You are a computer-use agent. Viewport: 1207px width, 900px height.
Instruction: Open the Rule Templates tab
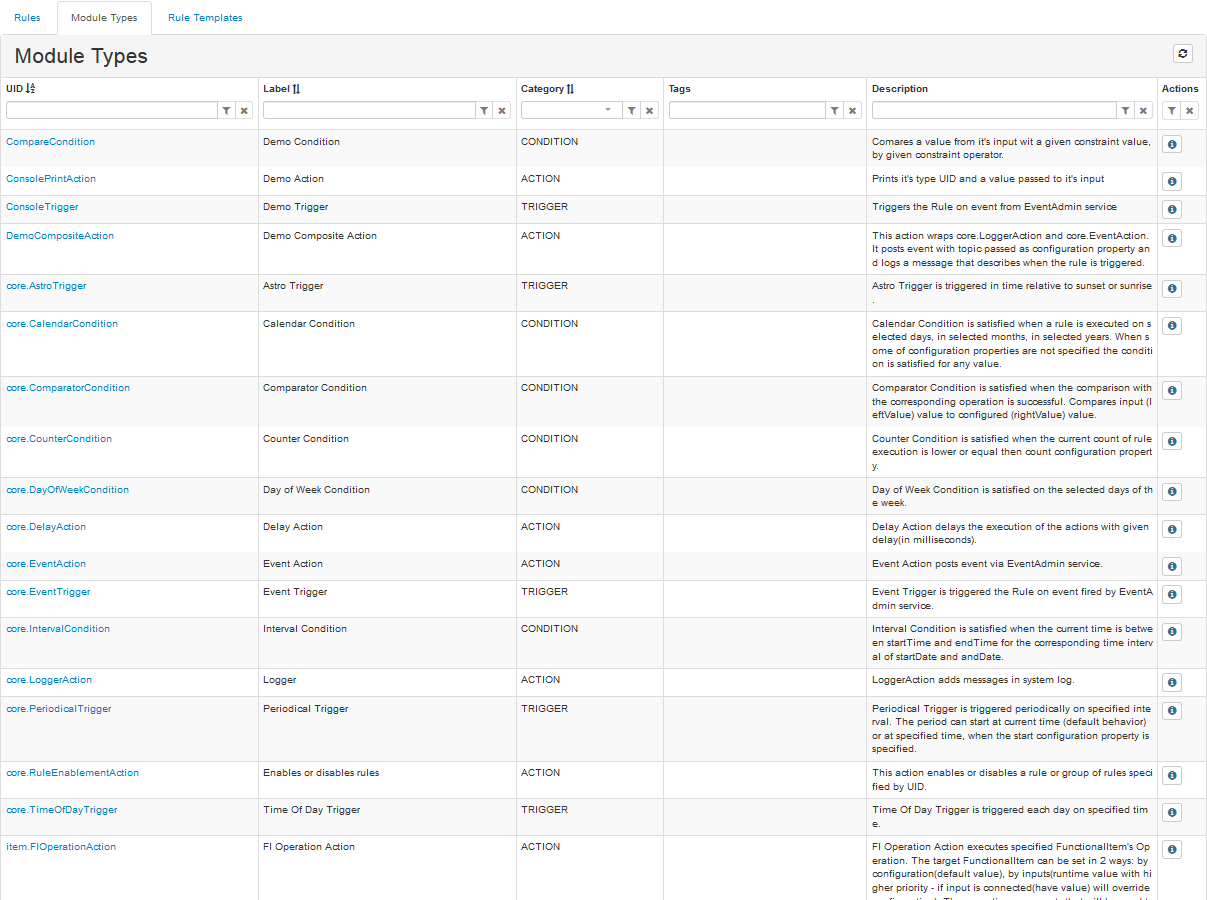(204, 17)
